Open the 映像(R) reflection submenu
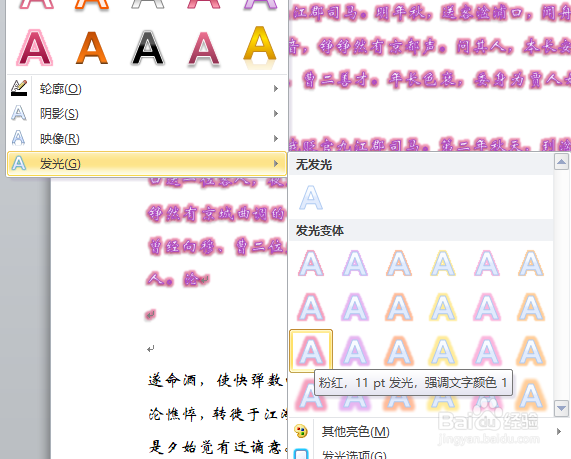The height and width of the screenshot is (459, 571). click(x=147, y=139)
